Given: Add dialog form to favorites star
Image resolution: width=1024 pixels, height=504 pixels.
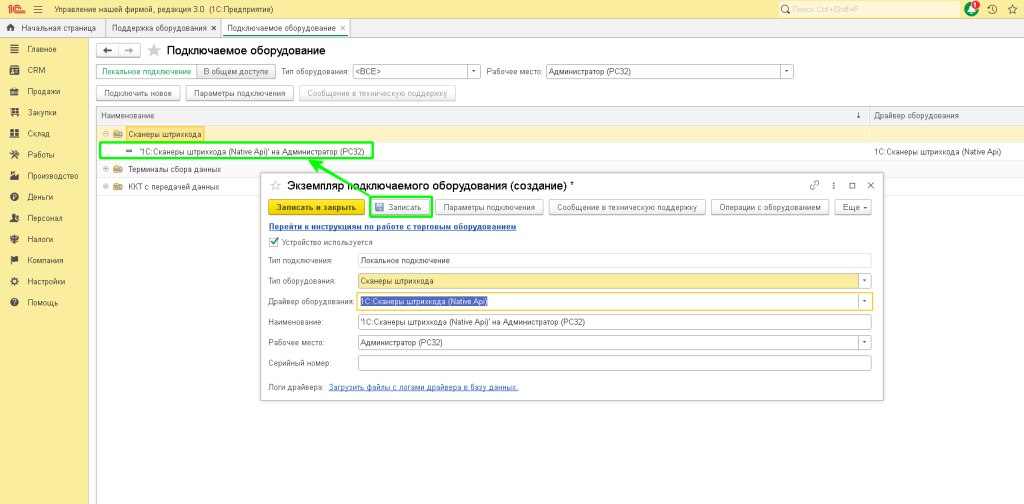Looking at the screenshot, I should tap(275, 186).
